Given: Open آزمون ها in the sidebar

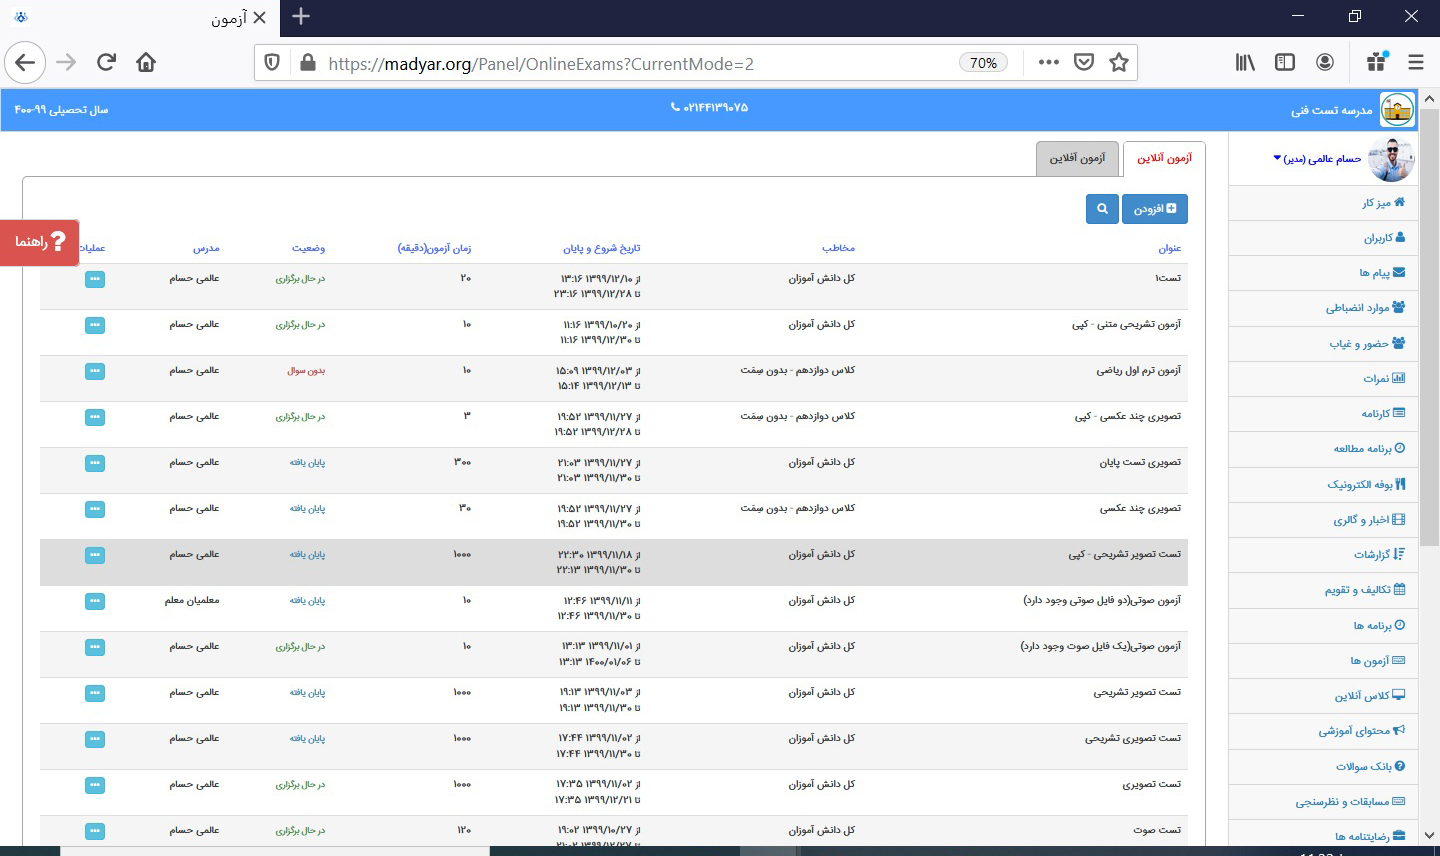Looking at the screenshot, I should pos(1377,661).
